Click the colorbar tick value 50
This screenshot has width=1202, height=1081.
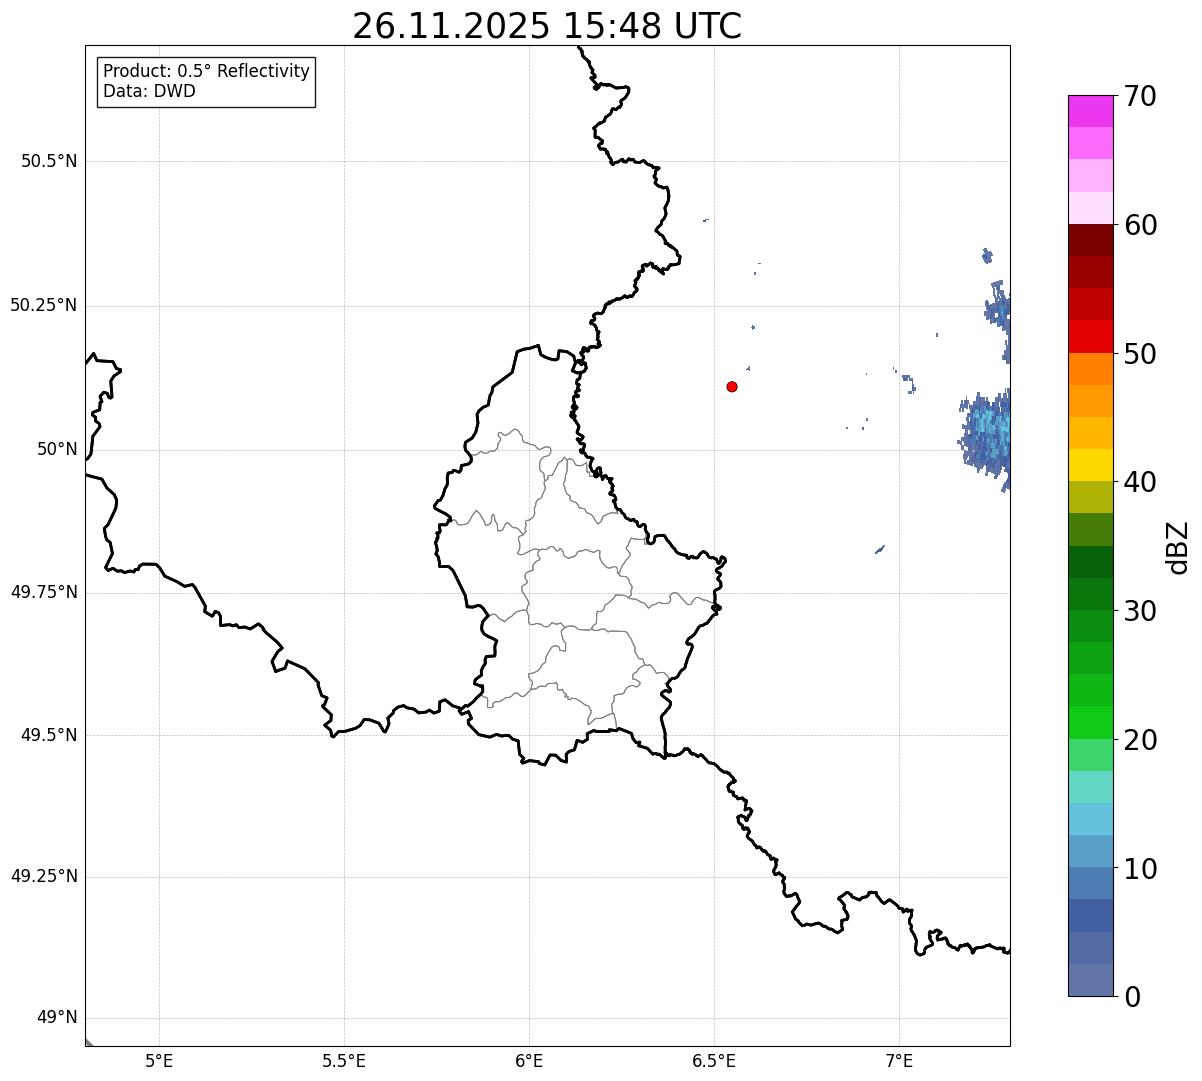[1140, 354]
